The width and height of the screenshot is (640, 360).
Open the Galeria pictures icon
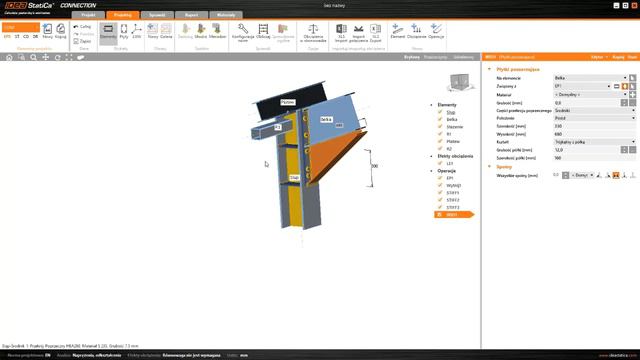[166, 31]
